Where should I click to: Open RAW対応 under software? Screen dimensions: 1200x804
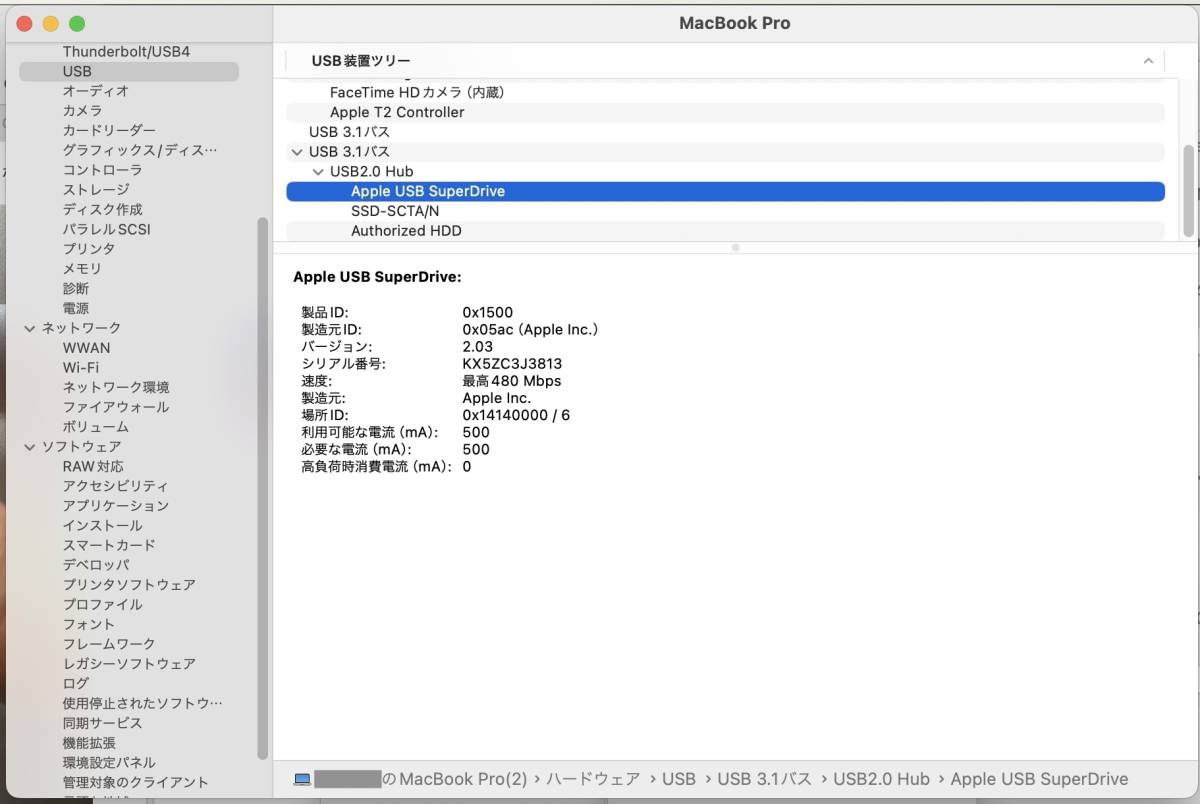93,466
